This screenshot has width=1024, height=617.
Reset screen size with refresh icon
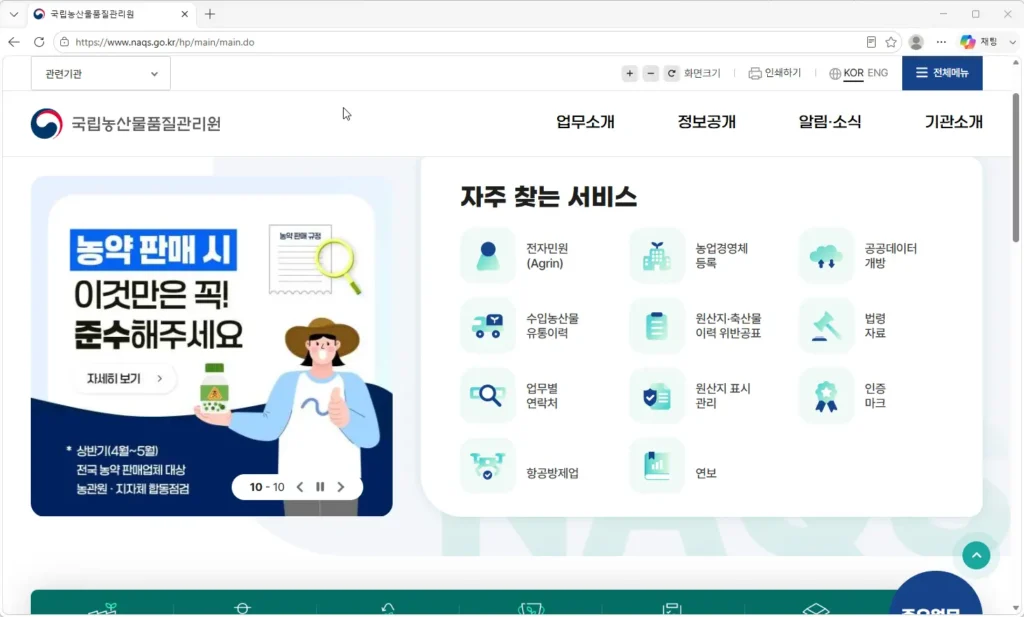pyautogui.click(x=671, y=73)
